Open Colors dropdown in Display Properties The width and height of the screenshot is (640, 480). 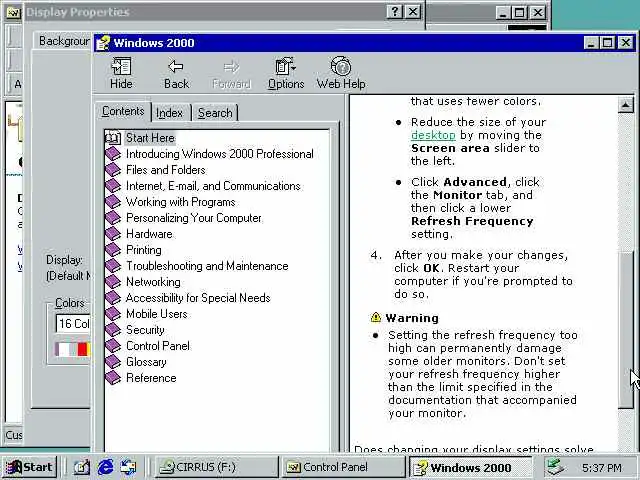pos(73,324)
